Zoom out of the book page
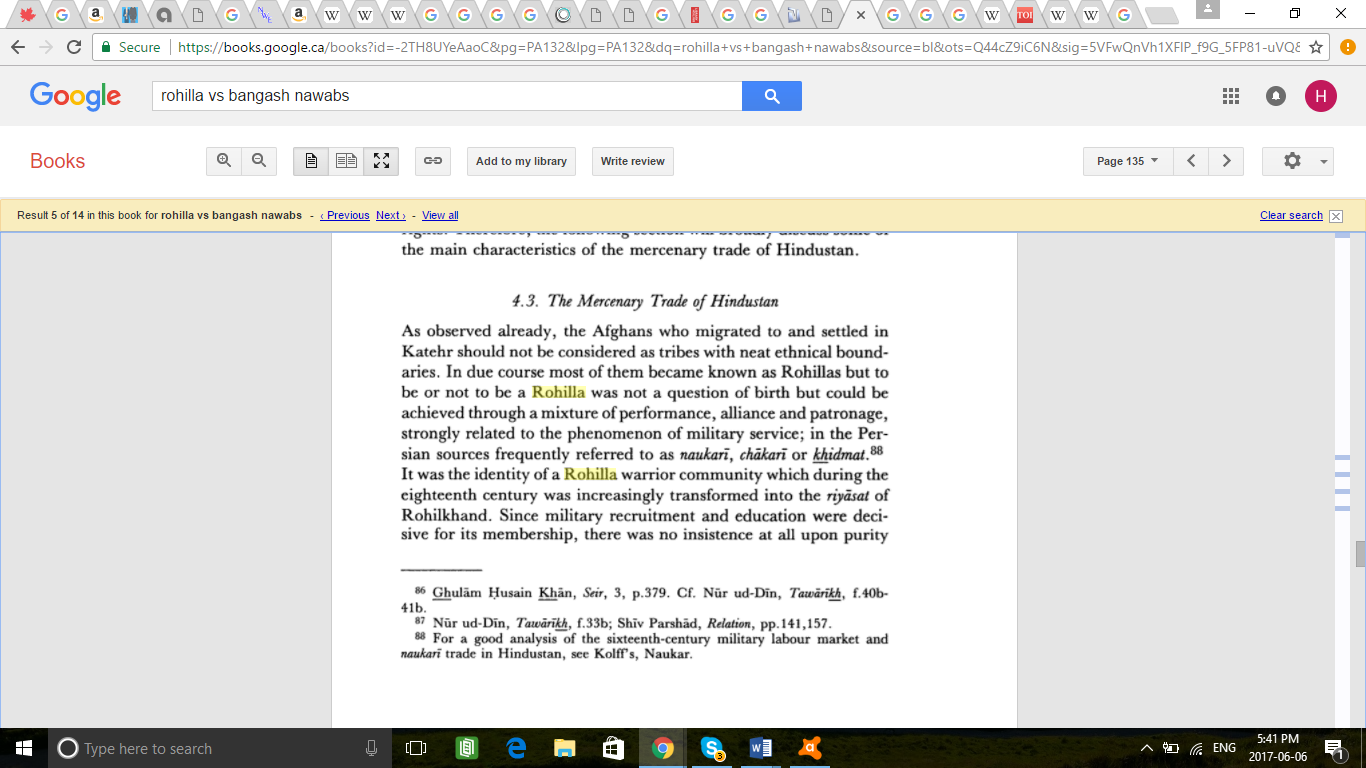The width and height of the screenshot is (1366, 768). click(259, 161)
